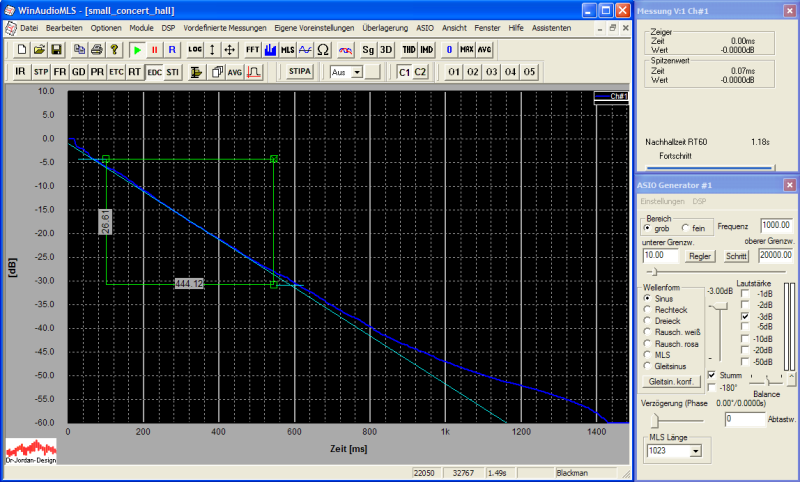The image size is (800, 482).
Task: Click the Frequenz input field
Action: [775, 225]
